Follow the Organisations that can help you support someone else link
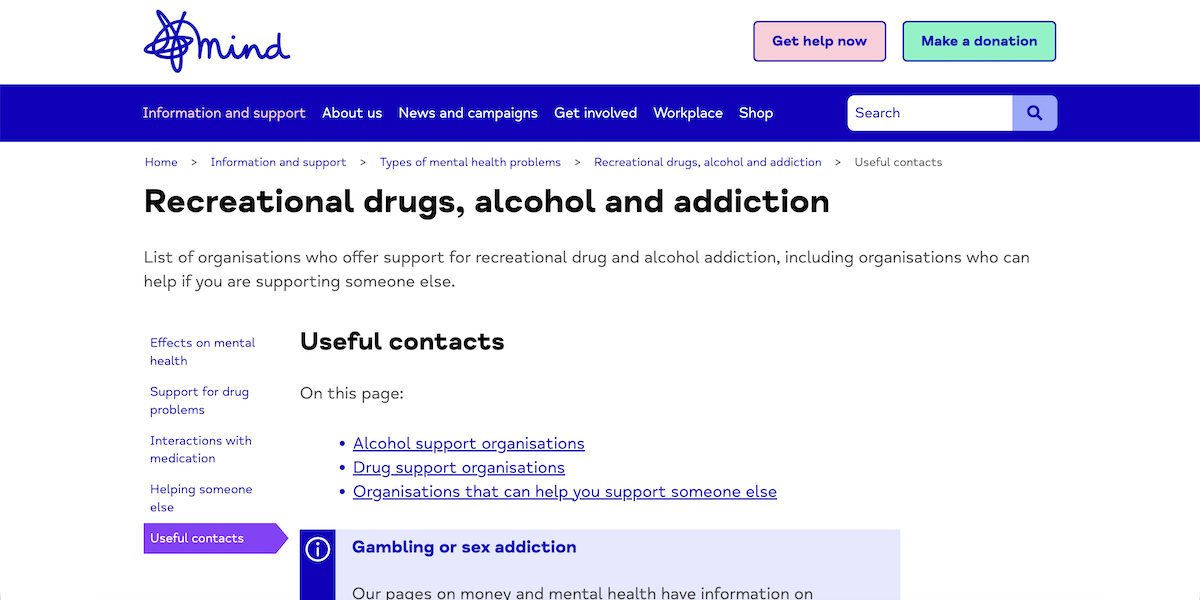Viewport: 1200px width, 600px height. coord(564,491)
